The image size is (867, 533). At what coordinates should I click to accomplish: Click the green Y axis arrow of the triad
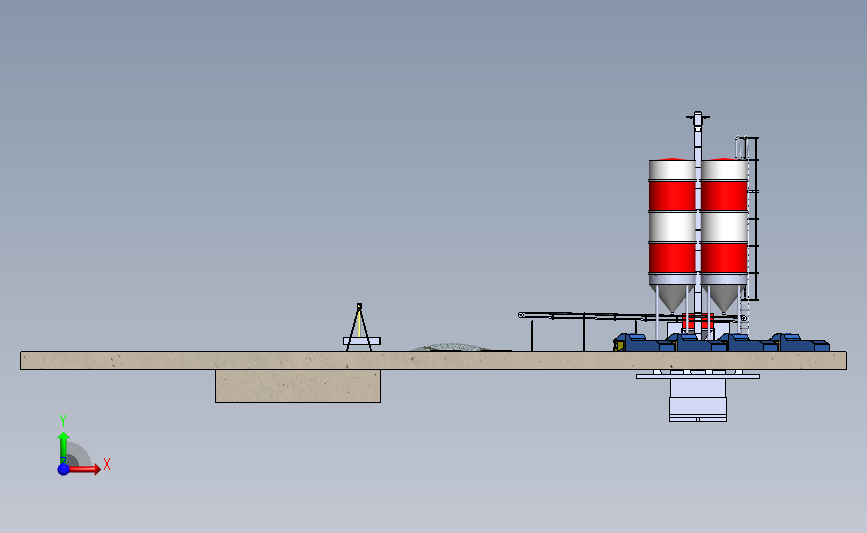point(64,447)
